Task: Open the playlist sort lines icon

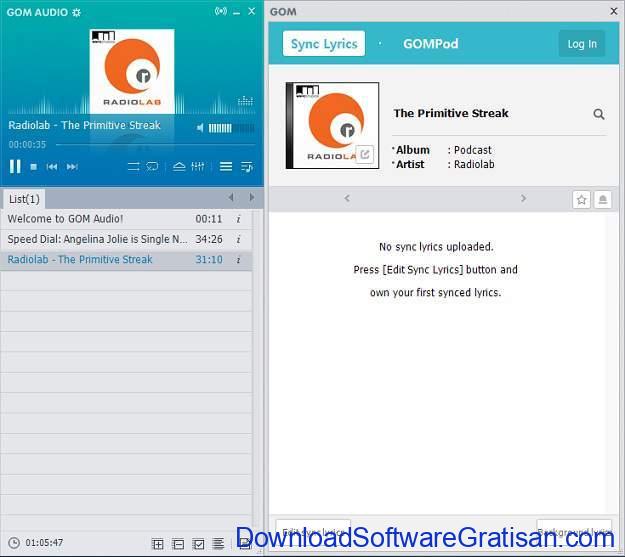Action: coord(218,543)
